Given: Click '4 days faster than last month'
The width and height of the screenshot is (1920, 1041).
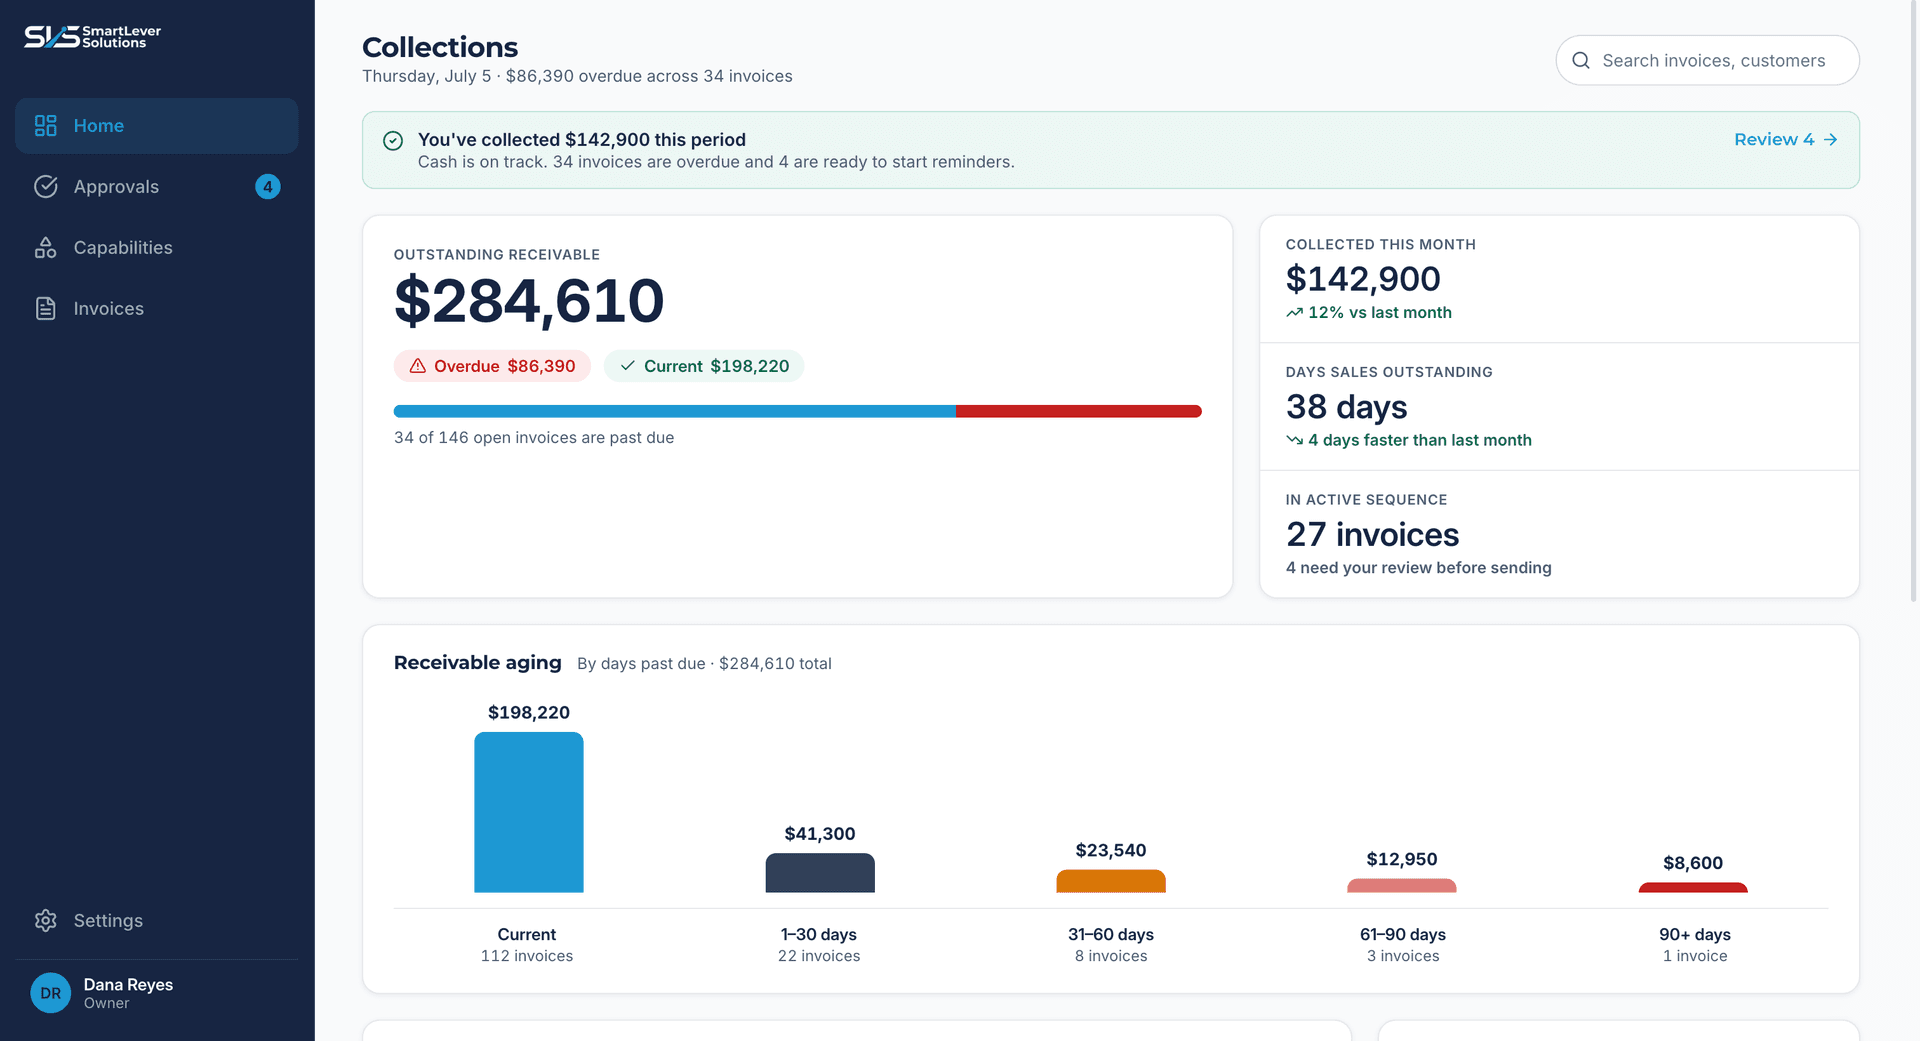Looking at the screenshot, I should click(x=1420, y=440).
